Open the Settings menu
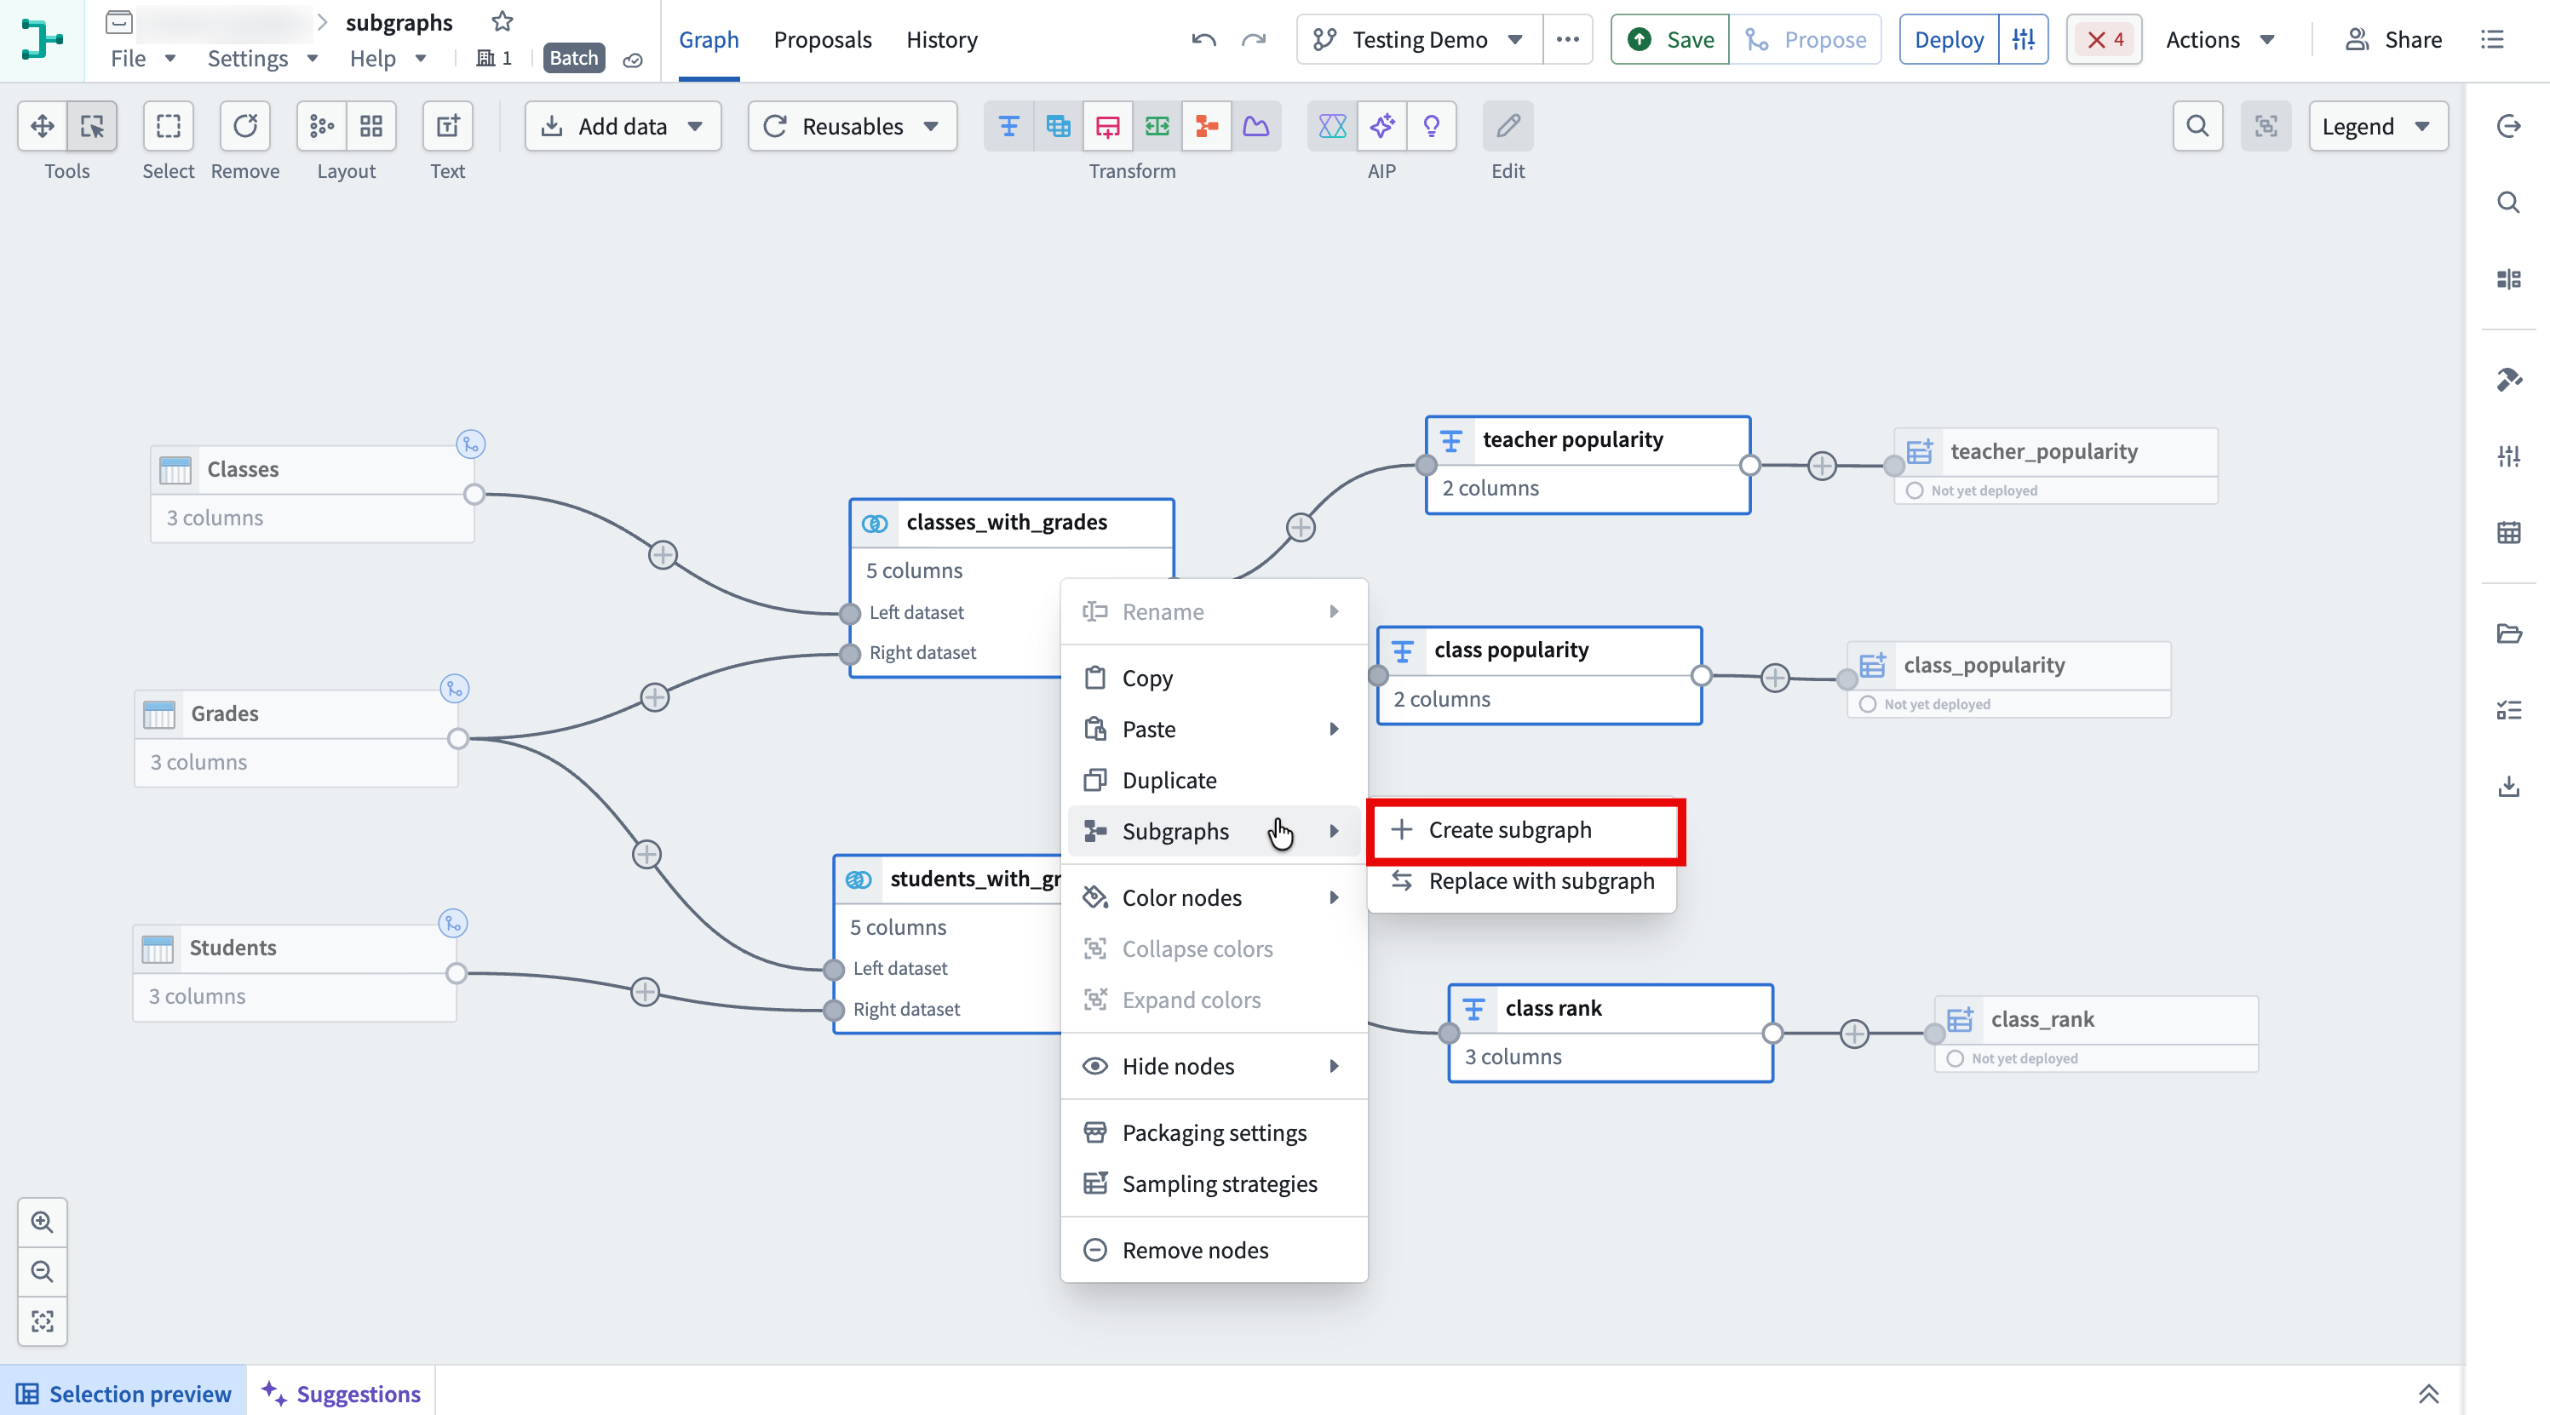The width and height of the screenshot is (2550, 1415). (x=262, y=58)
